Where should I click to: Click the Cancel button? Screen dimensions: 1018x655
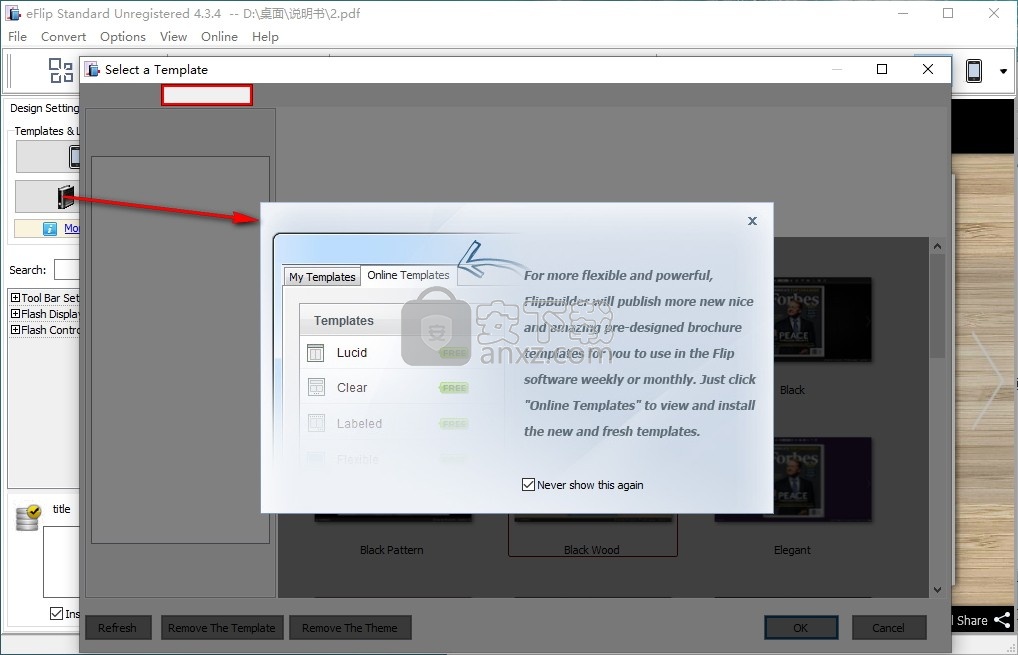click(888, 628)
